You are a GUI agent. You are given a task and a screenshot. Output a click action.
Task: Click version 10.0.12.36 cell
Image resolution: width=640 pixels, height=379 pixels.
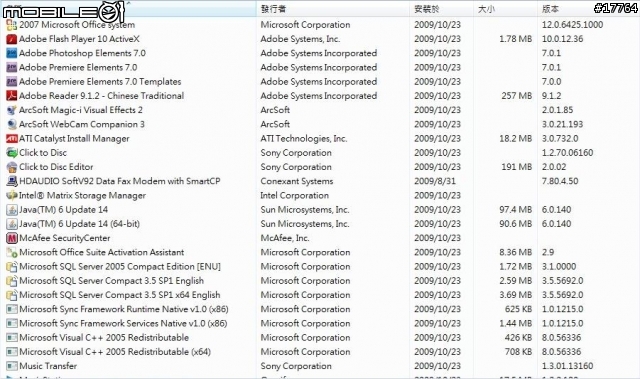[x=562, y=39]
